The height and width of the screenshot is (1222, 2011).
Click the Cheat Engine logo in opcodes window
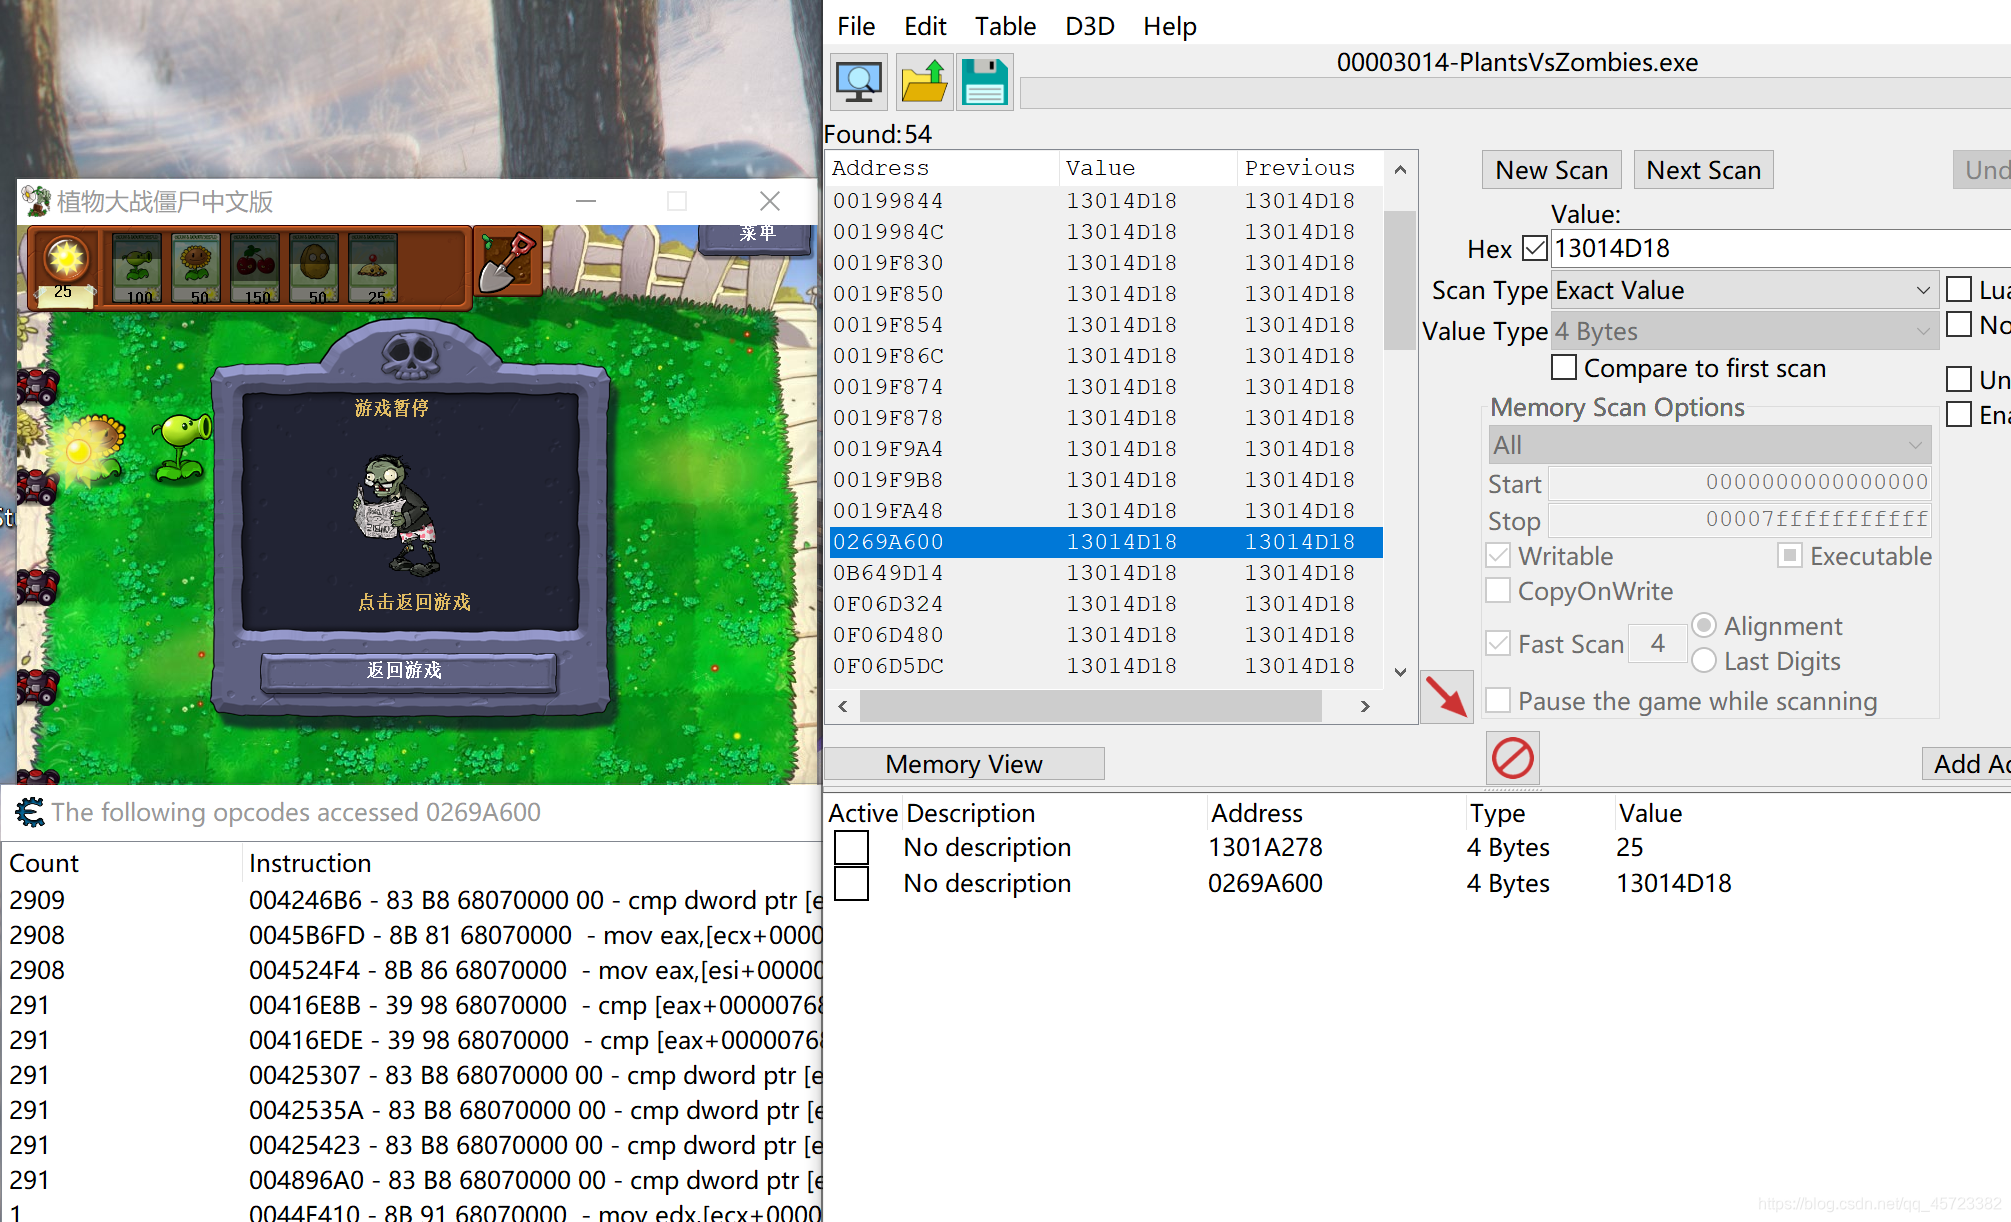coord(29,812)
